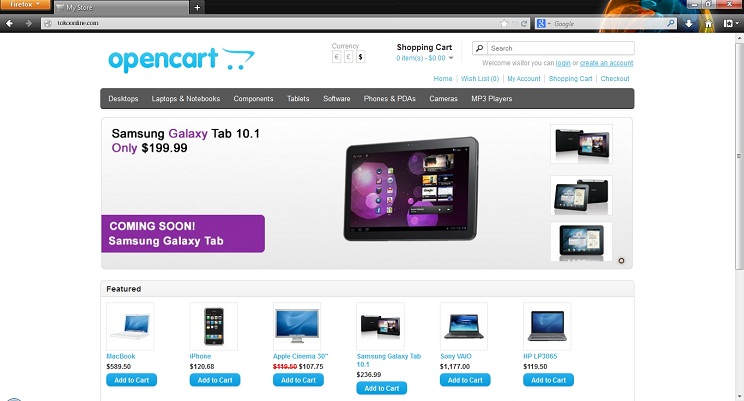Add Sony VAIO to cart
This screenshot has width=744, height=401.
[465, 380]
